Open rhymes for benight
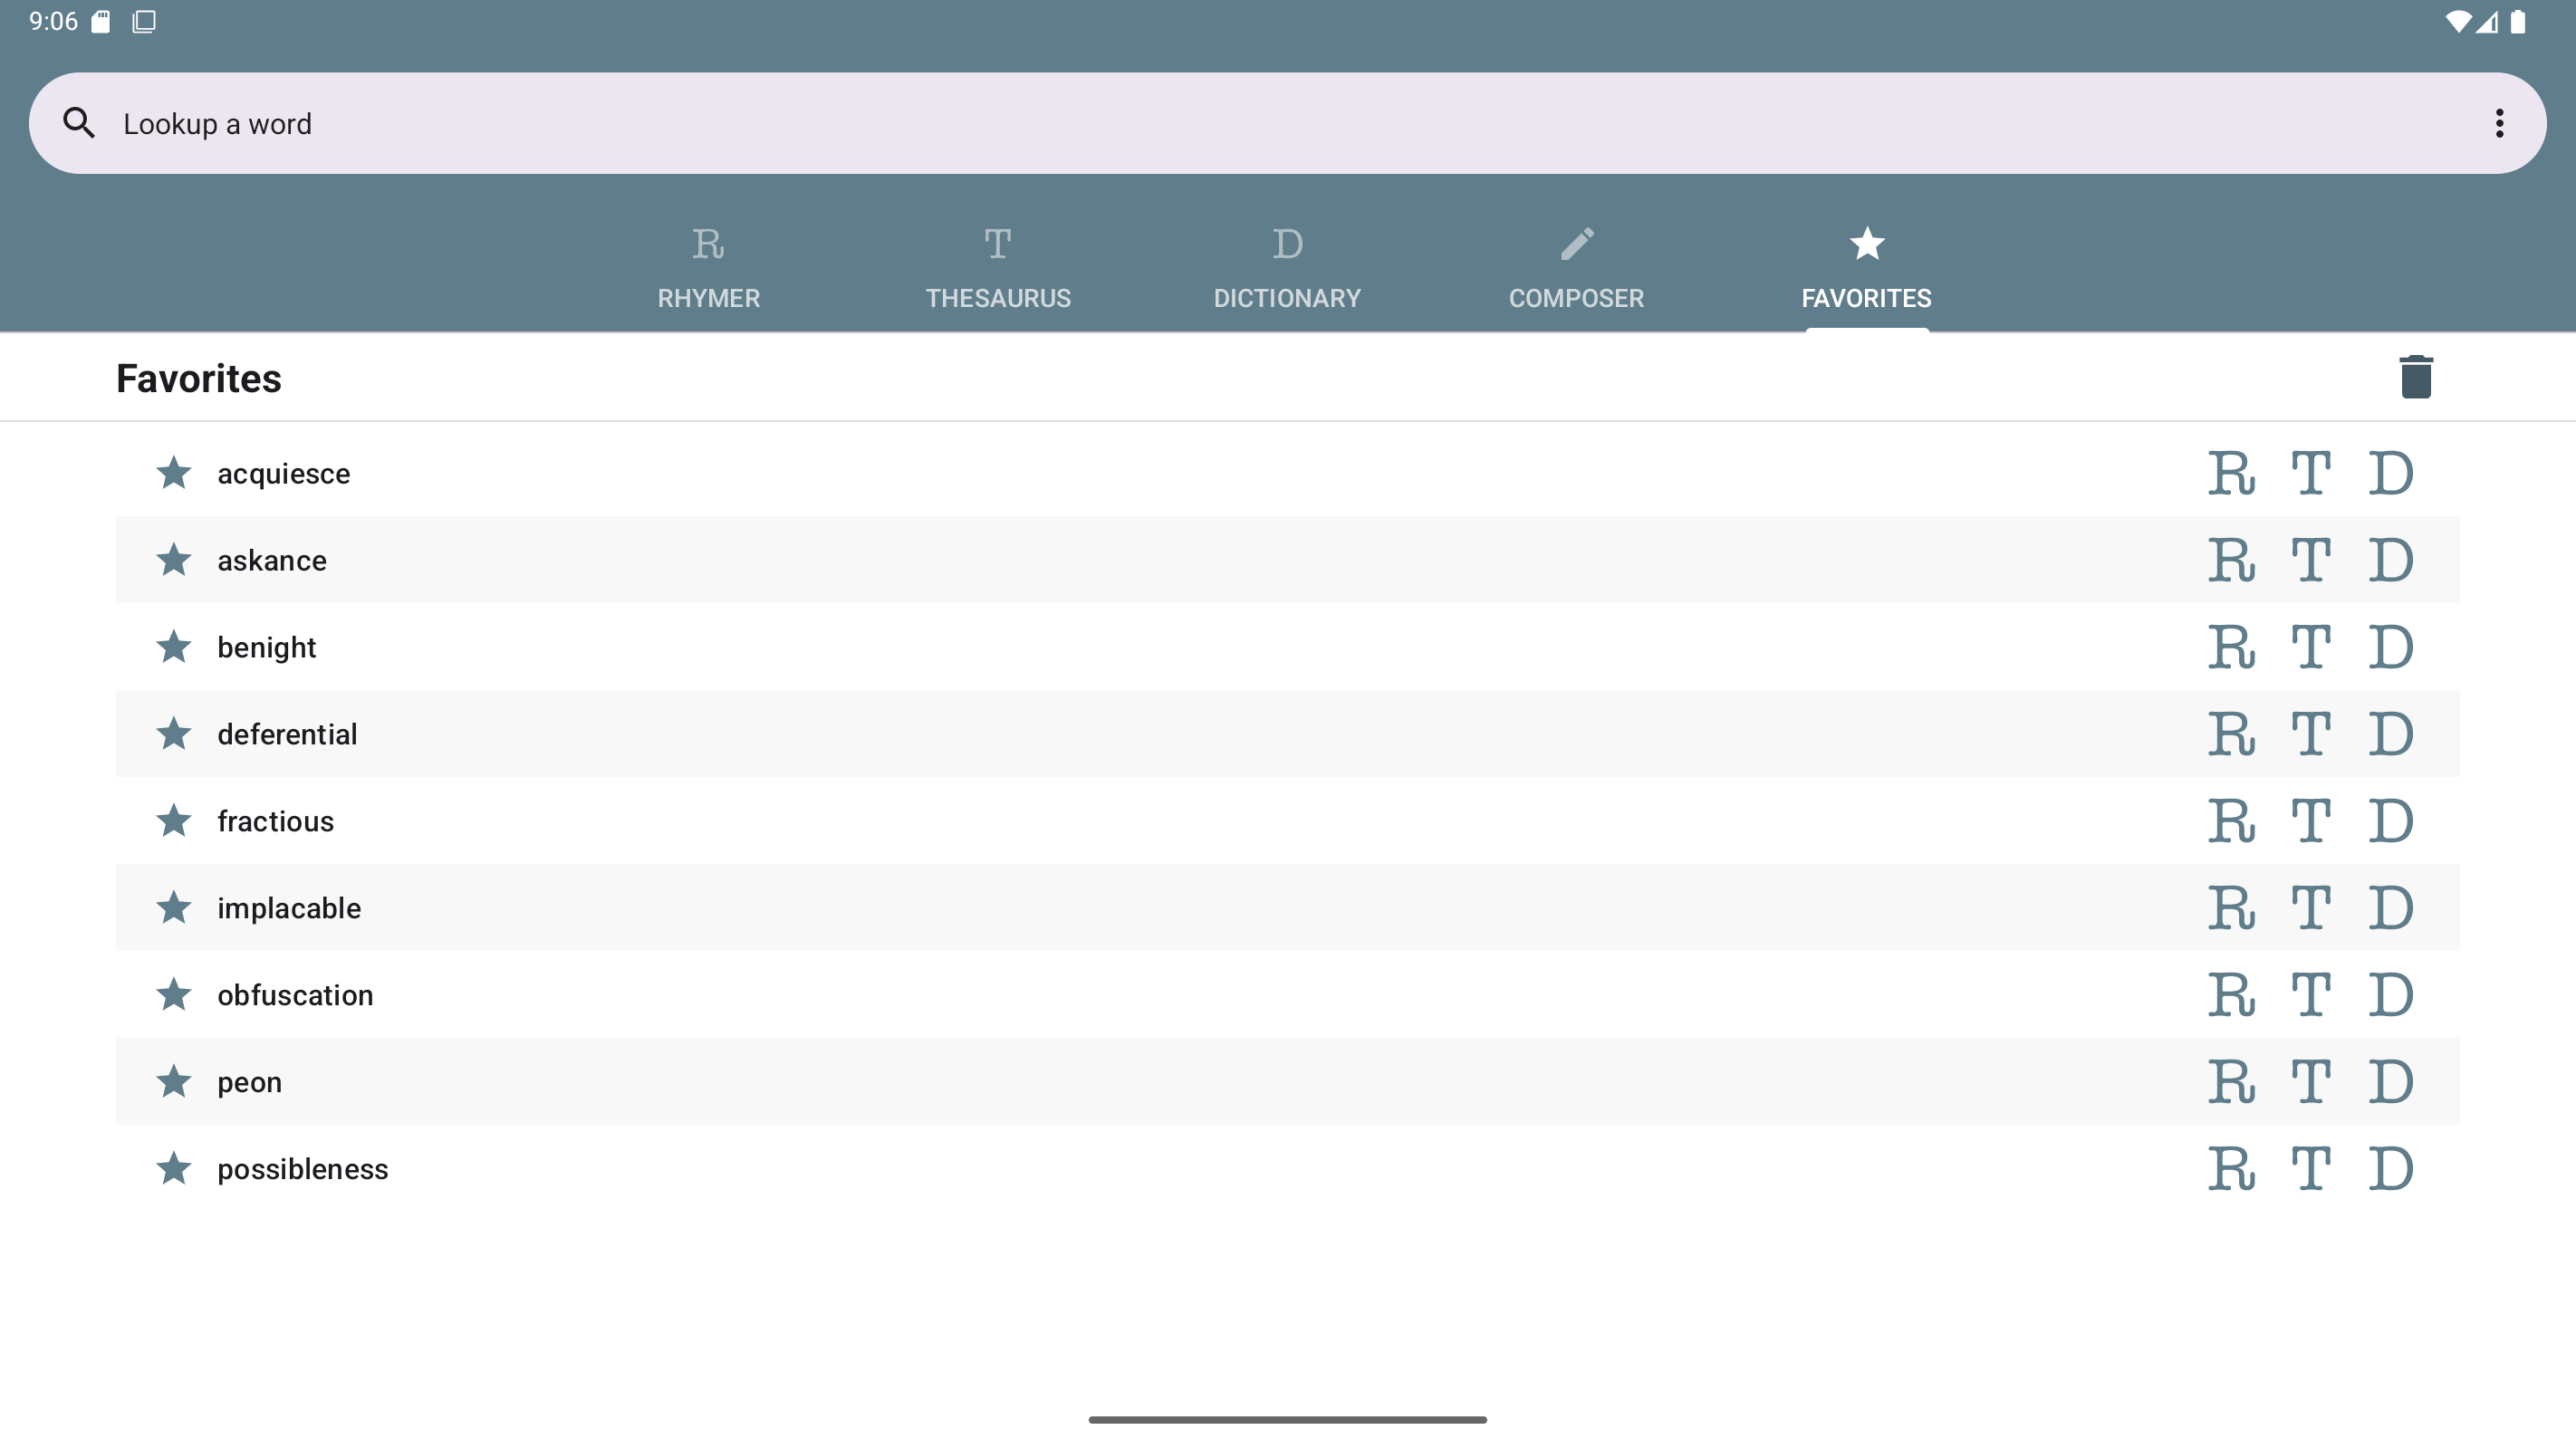 pos(2231,647)
